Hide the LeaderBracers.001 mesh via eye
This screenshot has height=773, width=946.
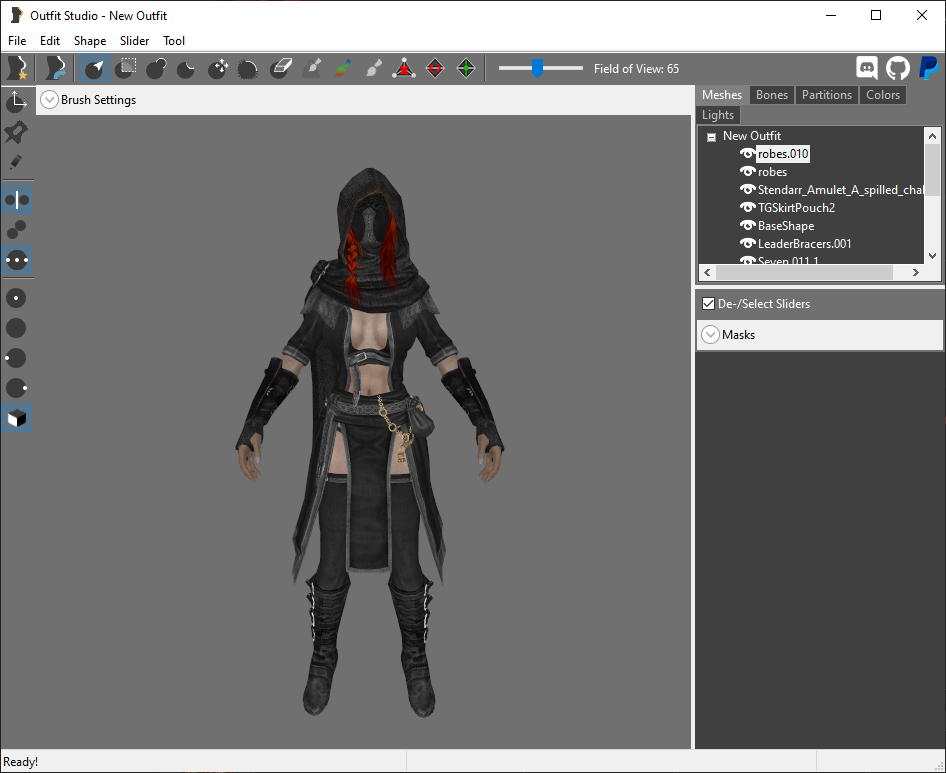(x=748, y=244)
